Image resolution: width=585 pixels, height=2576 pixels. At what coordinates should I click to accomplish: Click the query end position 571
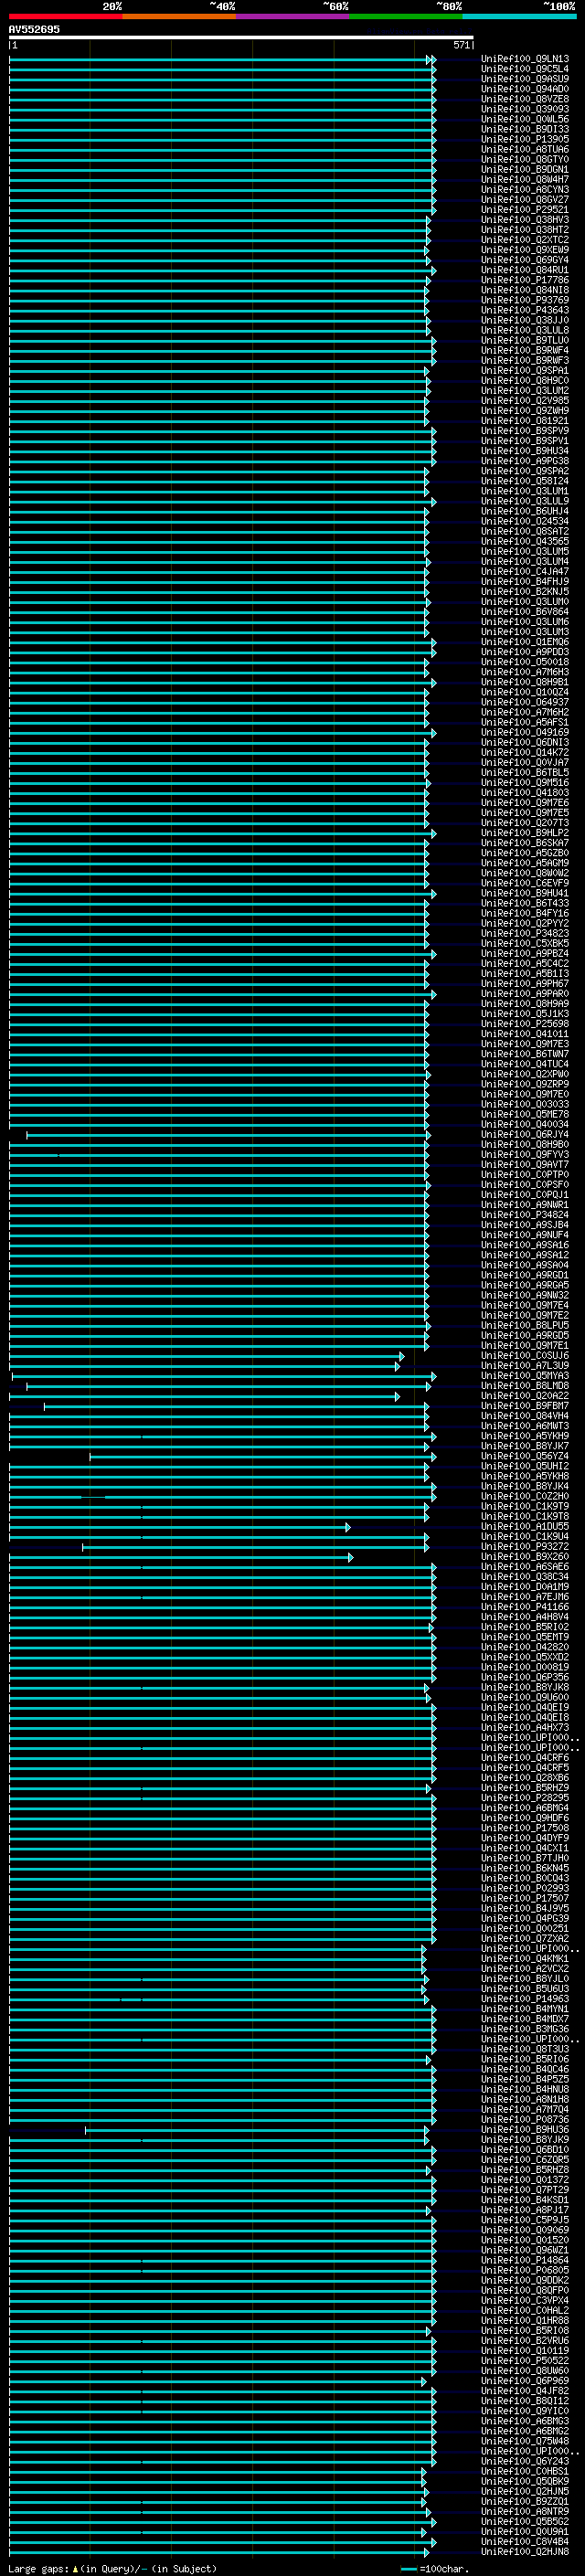coord(461,45)
